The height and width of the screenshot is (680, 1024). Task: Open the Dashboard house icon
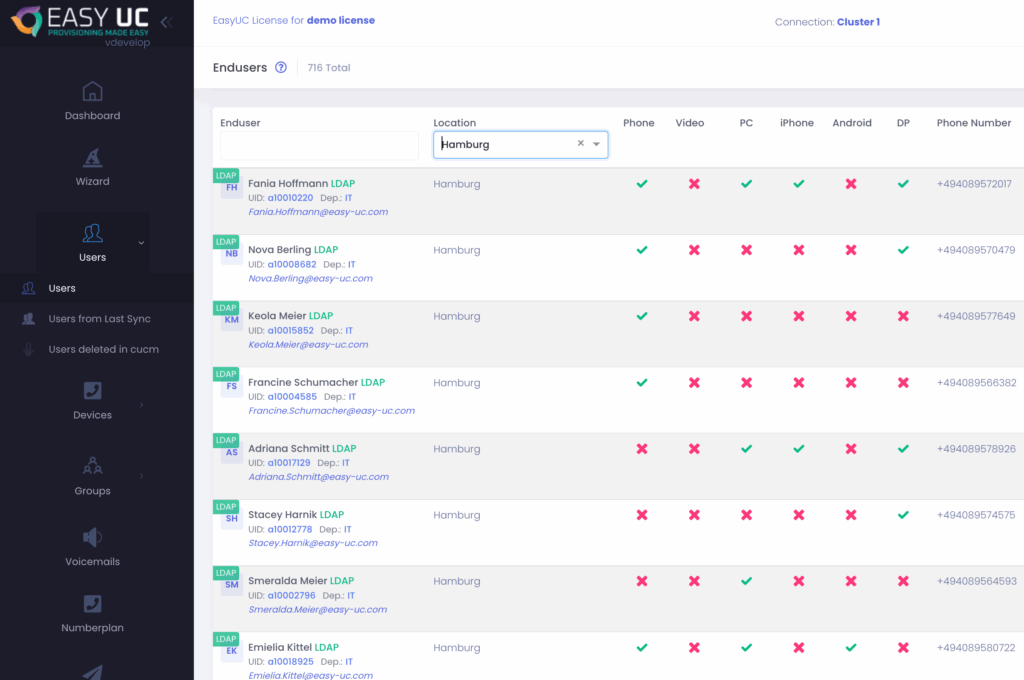pos(92,92)
